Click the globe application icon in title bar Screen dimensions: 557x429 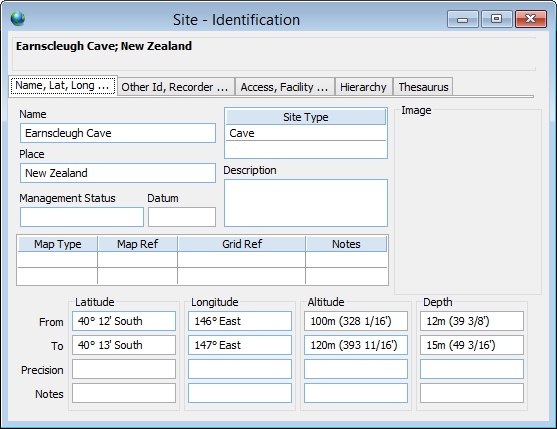(18, 19)
